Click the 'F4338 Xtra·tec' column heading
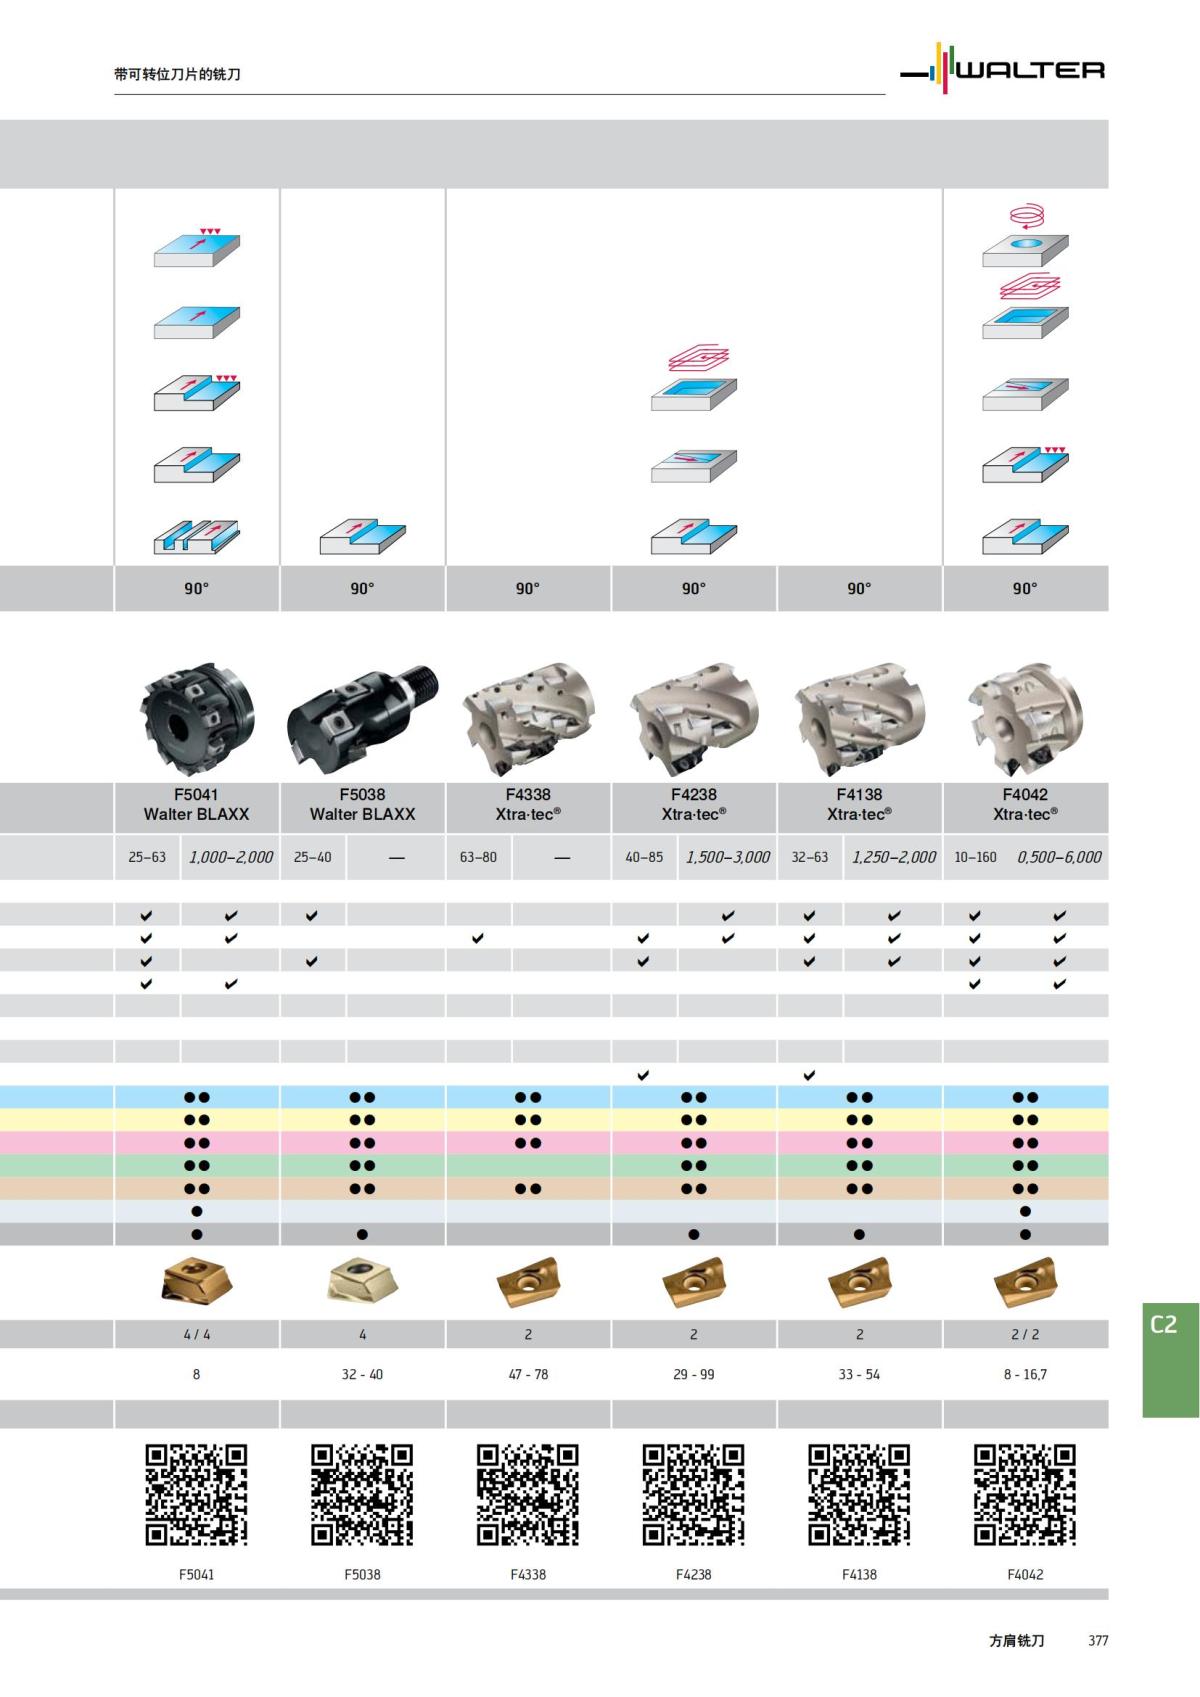Screen dimensions: 1200x1697 (x=529, y=804)
